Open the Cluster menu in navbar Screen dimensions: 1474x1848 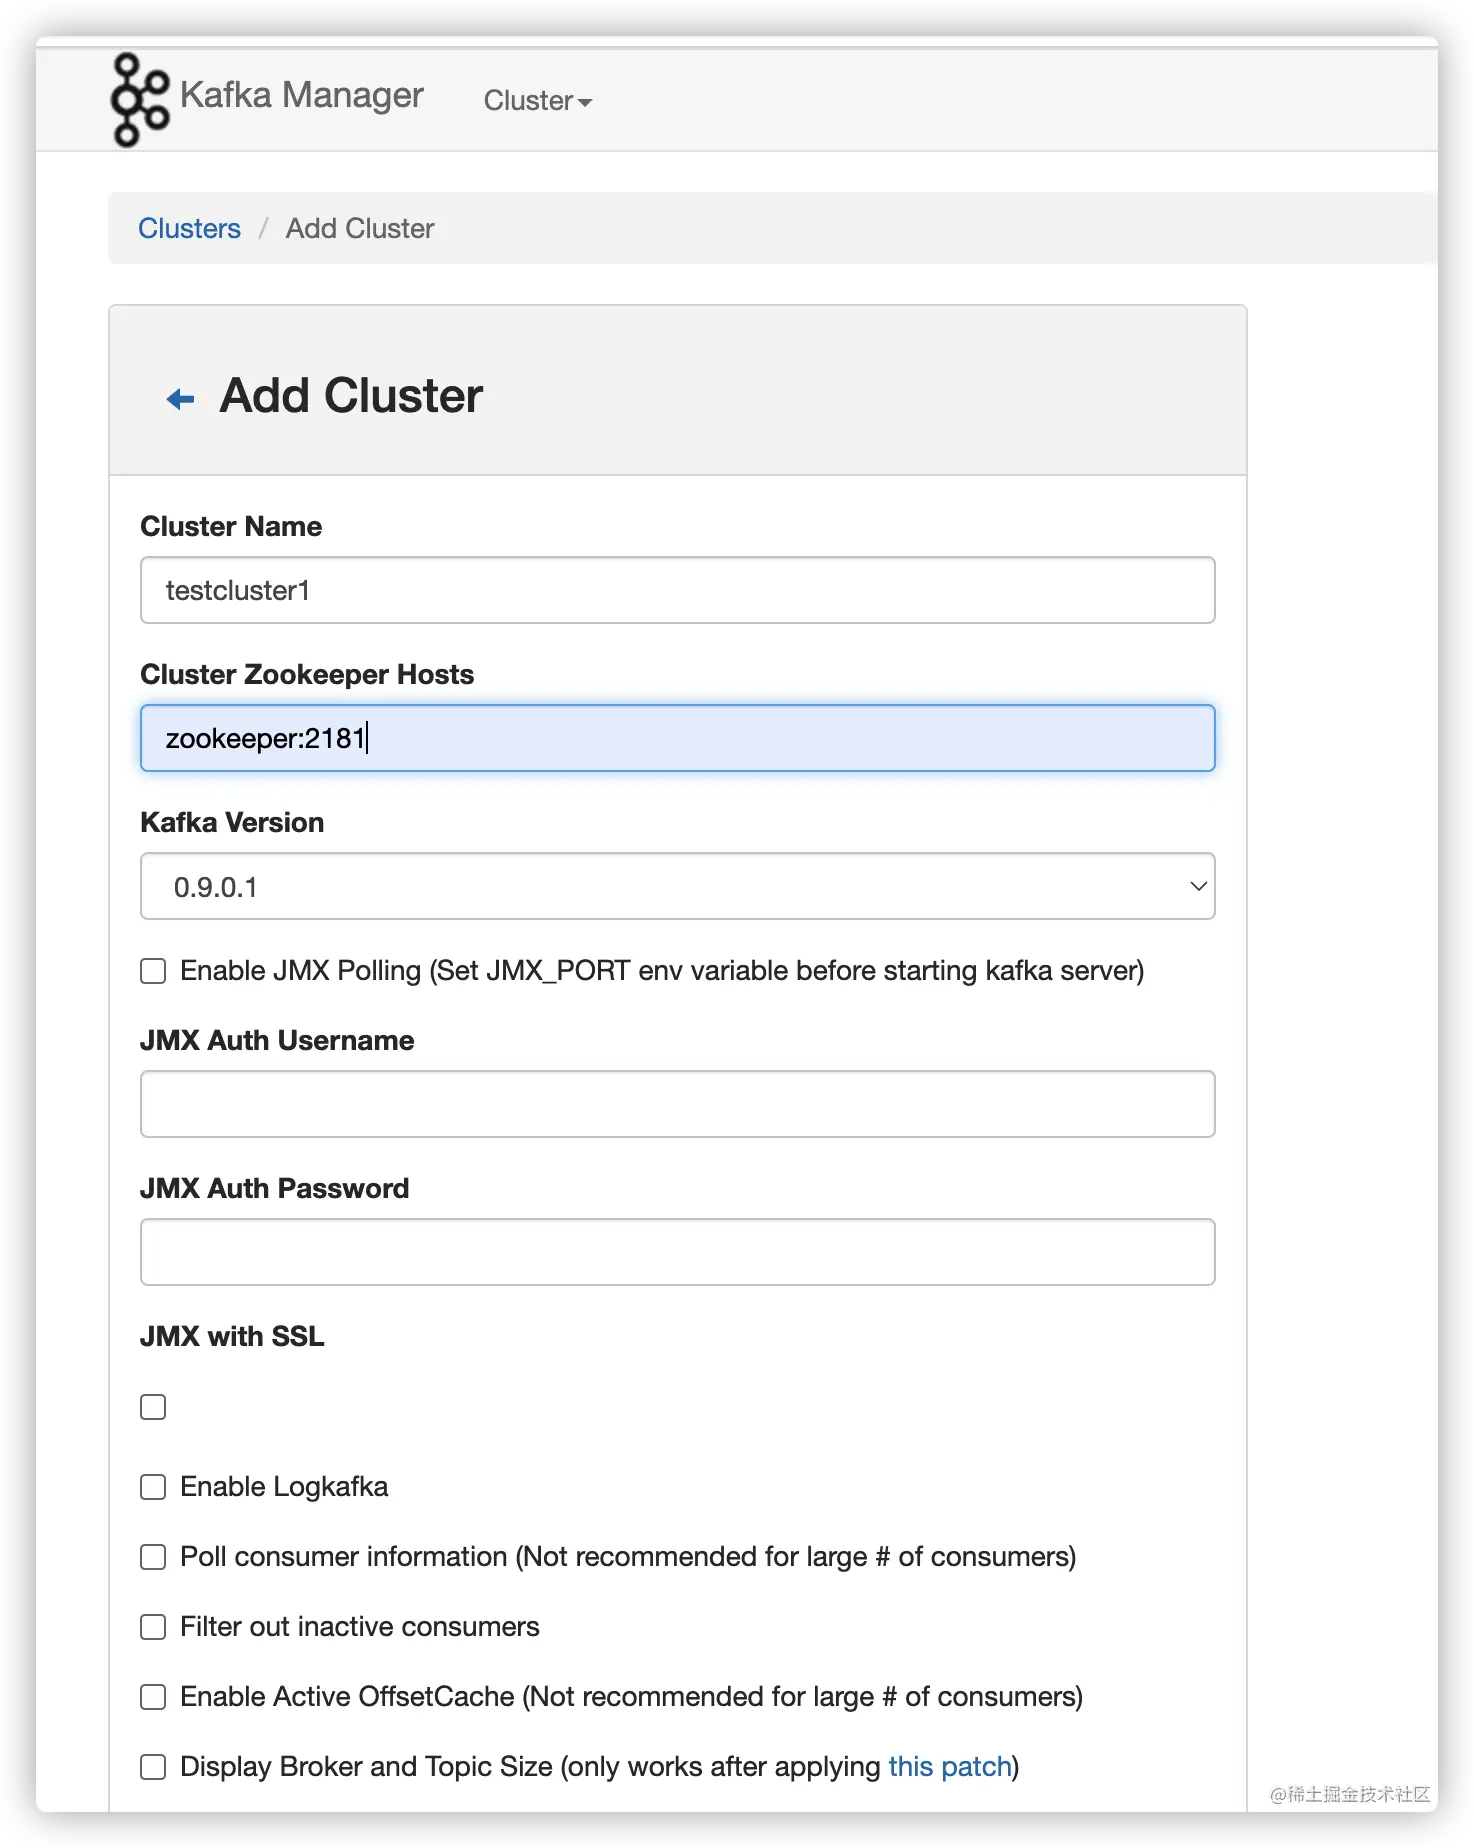point(537,101)
